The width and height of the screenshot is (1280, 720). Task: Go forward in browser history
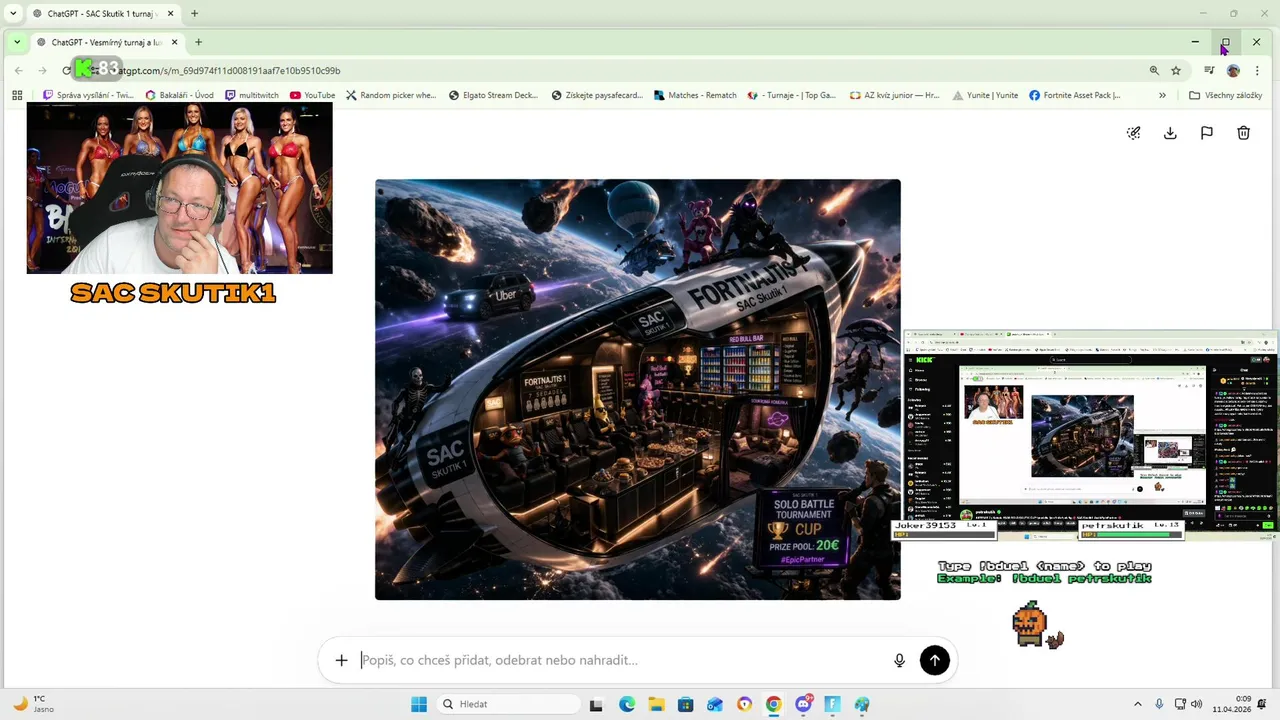point(42,70)
